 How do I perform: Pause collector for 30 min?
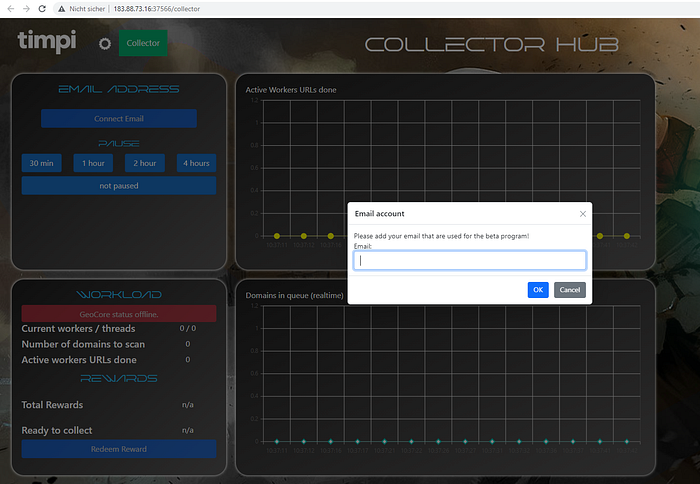point(41,163)
